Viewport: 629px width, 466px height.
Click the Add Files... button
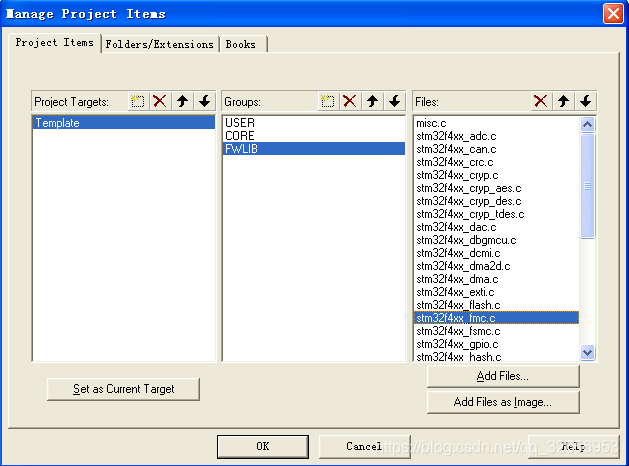tap(503, 376)
